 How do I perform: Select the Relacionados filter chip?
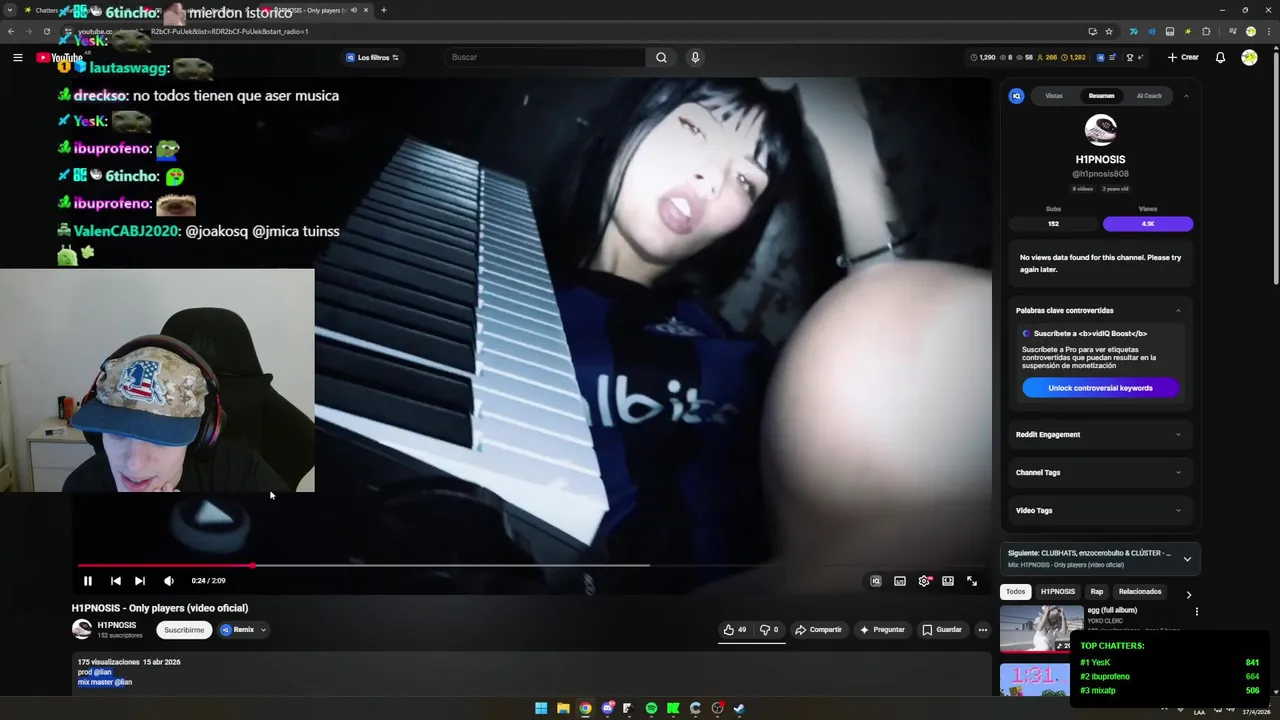pyautogui.click(x=1140, y=592)
